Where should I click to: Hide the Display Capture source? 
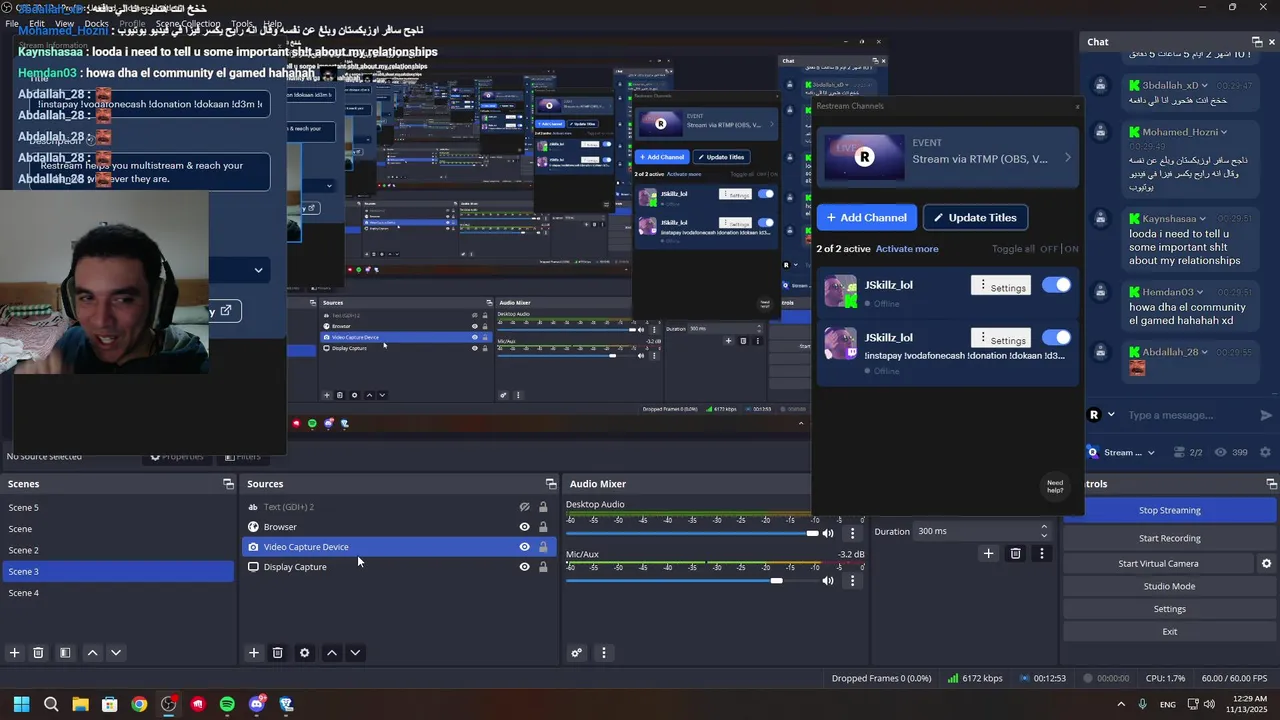click(524, 567)
